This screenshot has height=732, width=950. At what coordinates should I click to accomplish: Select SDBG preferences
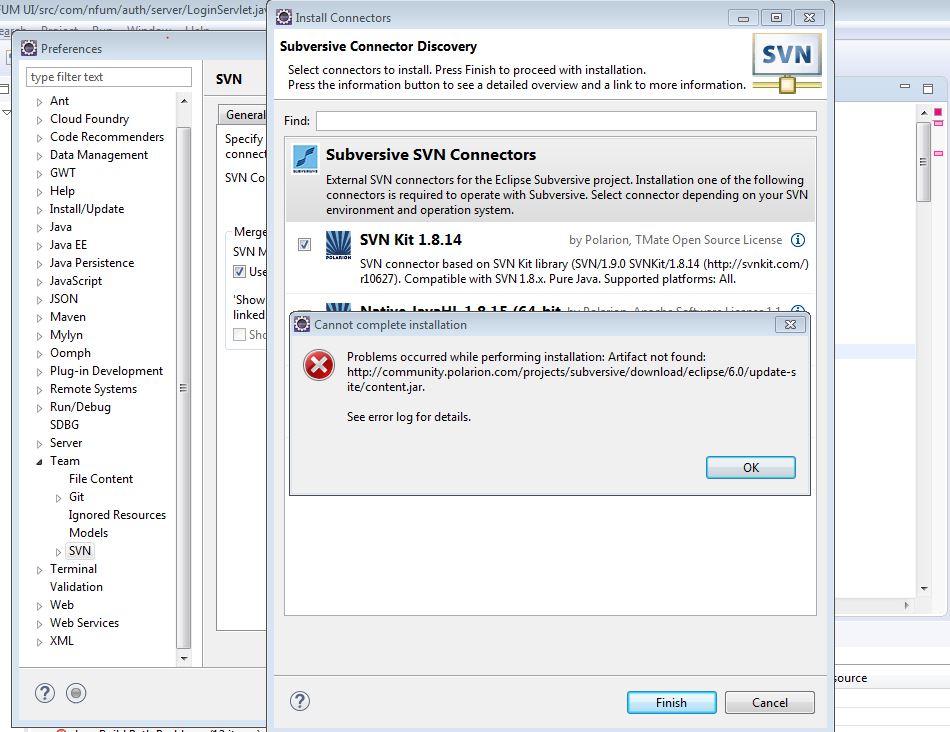(x=64, y=425)
